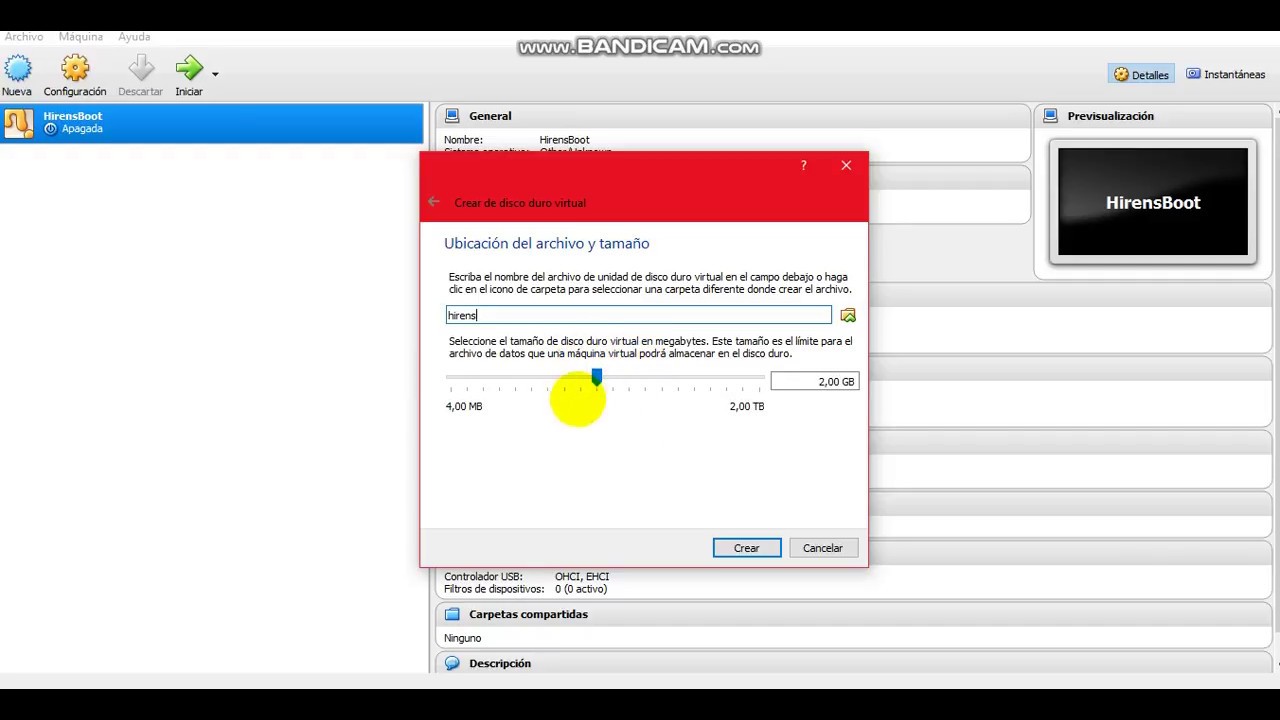
Task: Click the disk size slider handle
Action: pyautogui.click(x=597, y=377)
